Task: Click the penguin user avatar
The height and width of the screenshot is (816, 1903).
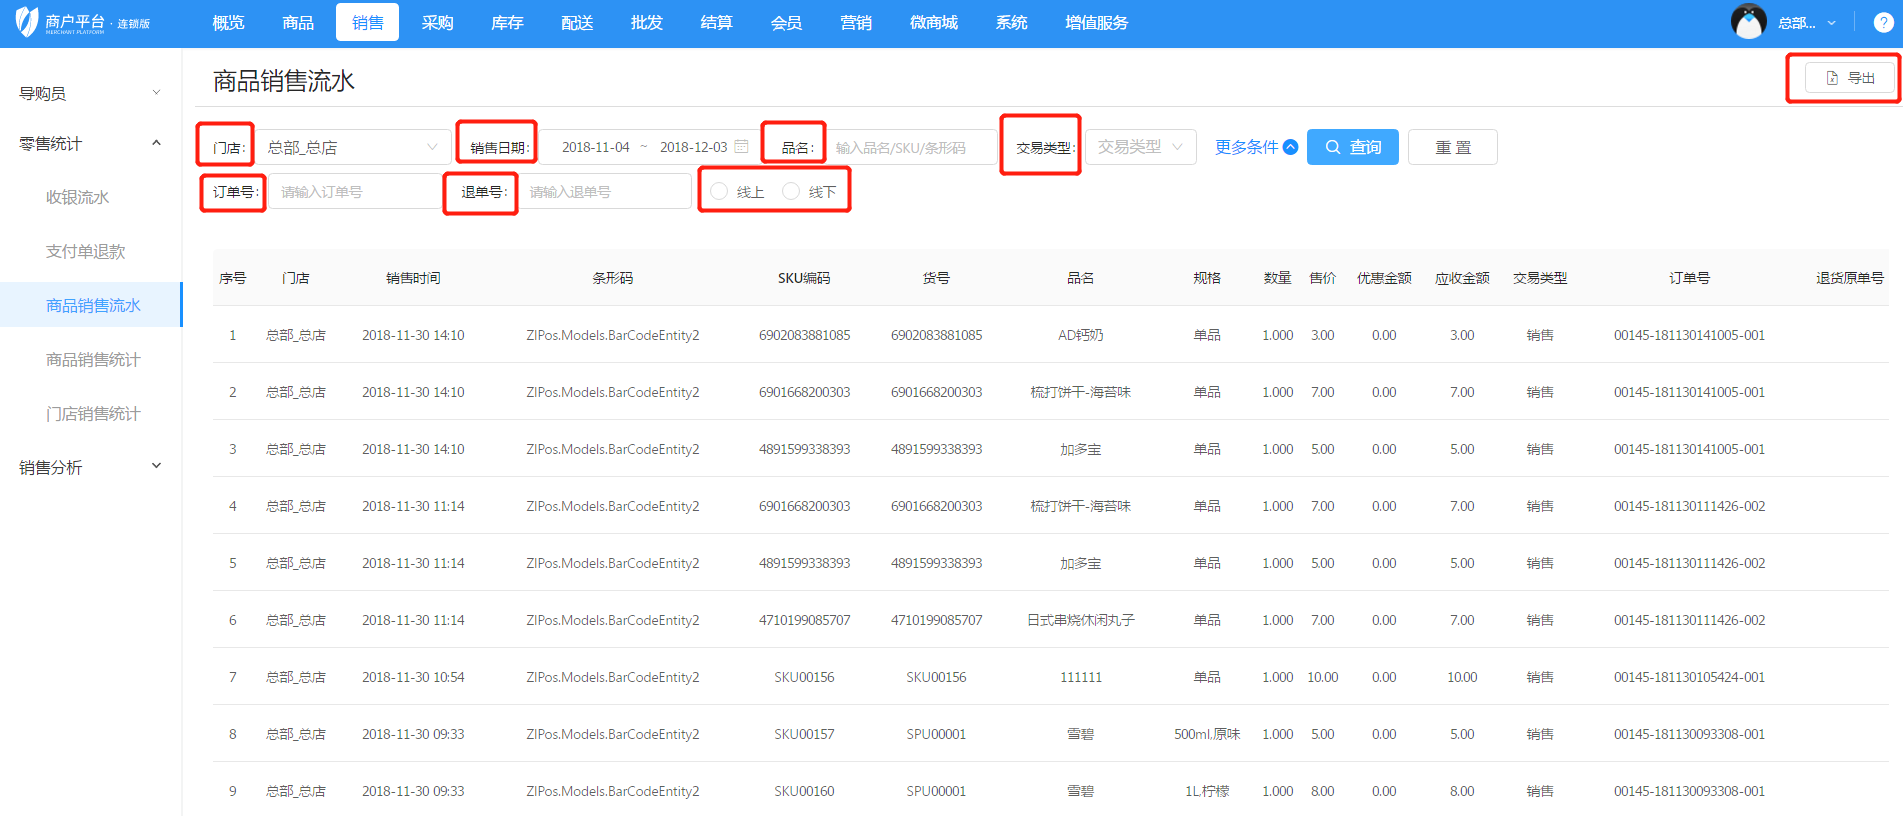Action: pos(1748,22)
